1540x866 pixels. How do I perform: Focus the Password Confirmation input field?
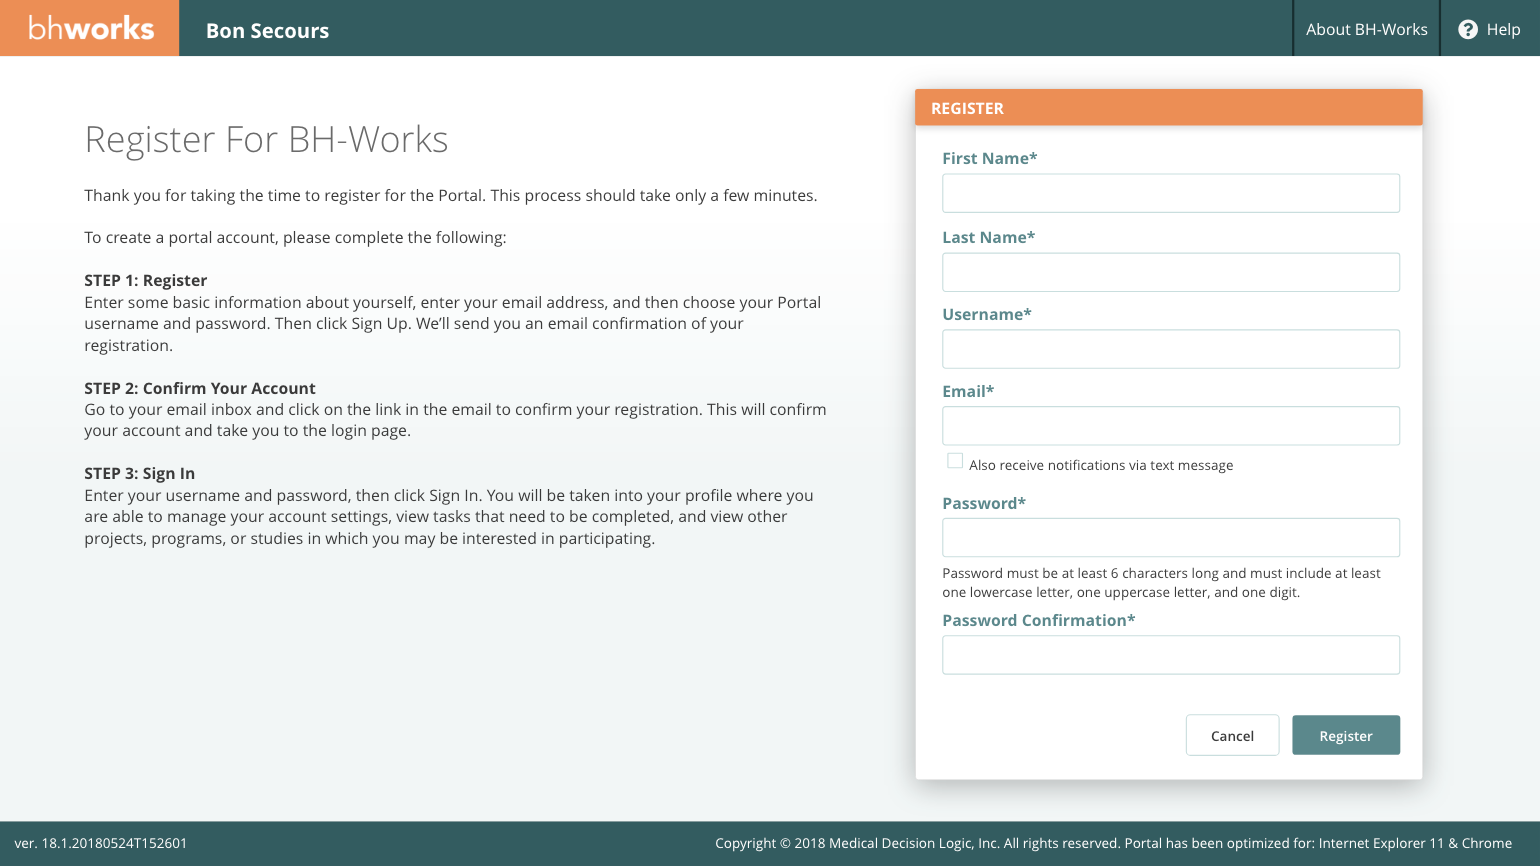point(1171,655)
